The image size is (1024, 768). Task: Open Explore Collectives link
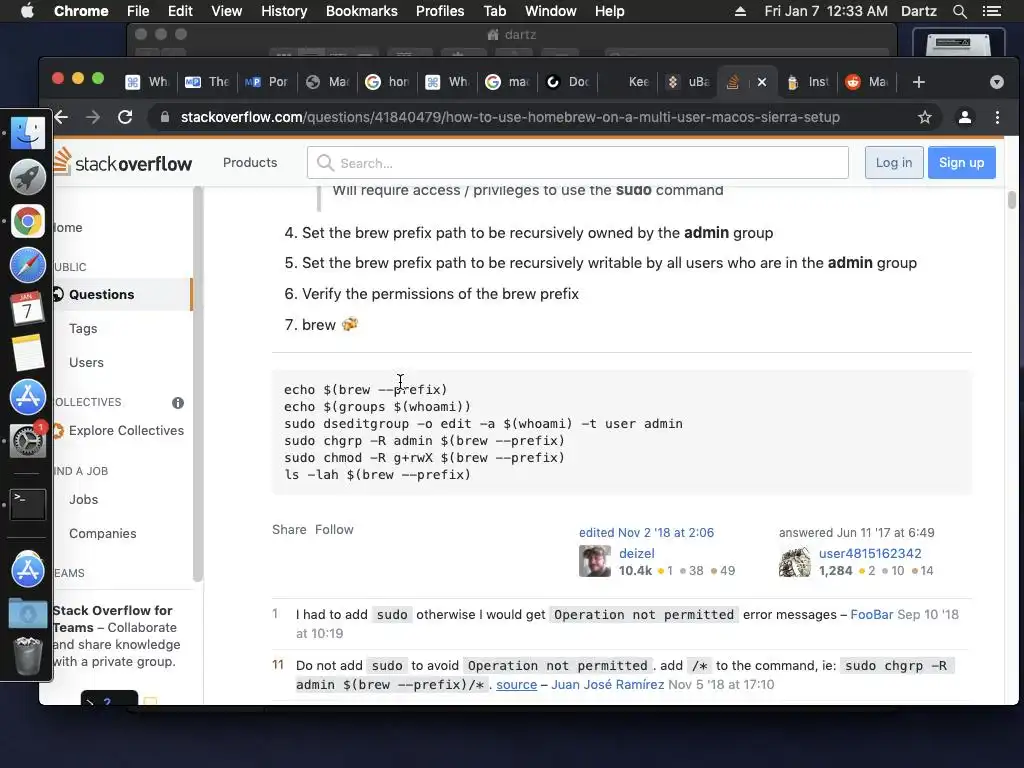click(126, 430)
